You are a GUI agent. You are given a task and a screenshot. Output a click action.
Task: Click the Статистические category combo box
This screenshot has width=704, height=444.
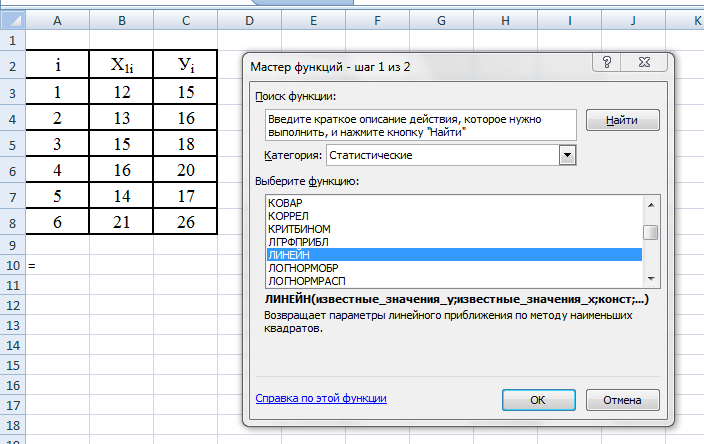451,155
